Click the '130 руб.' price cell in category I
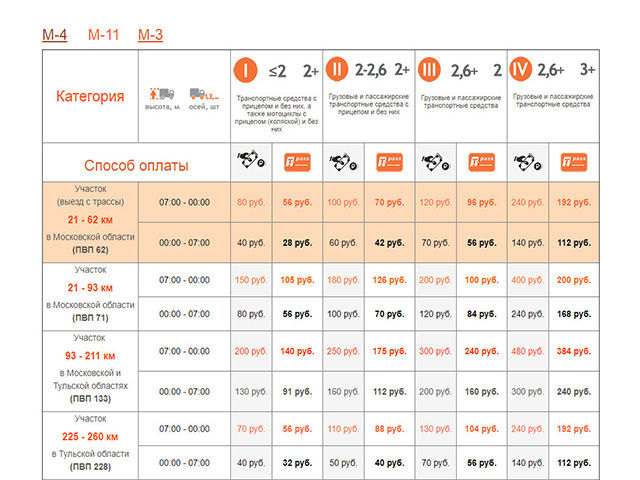 pyautogui.click(x=251, y=391)
